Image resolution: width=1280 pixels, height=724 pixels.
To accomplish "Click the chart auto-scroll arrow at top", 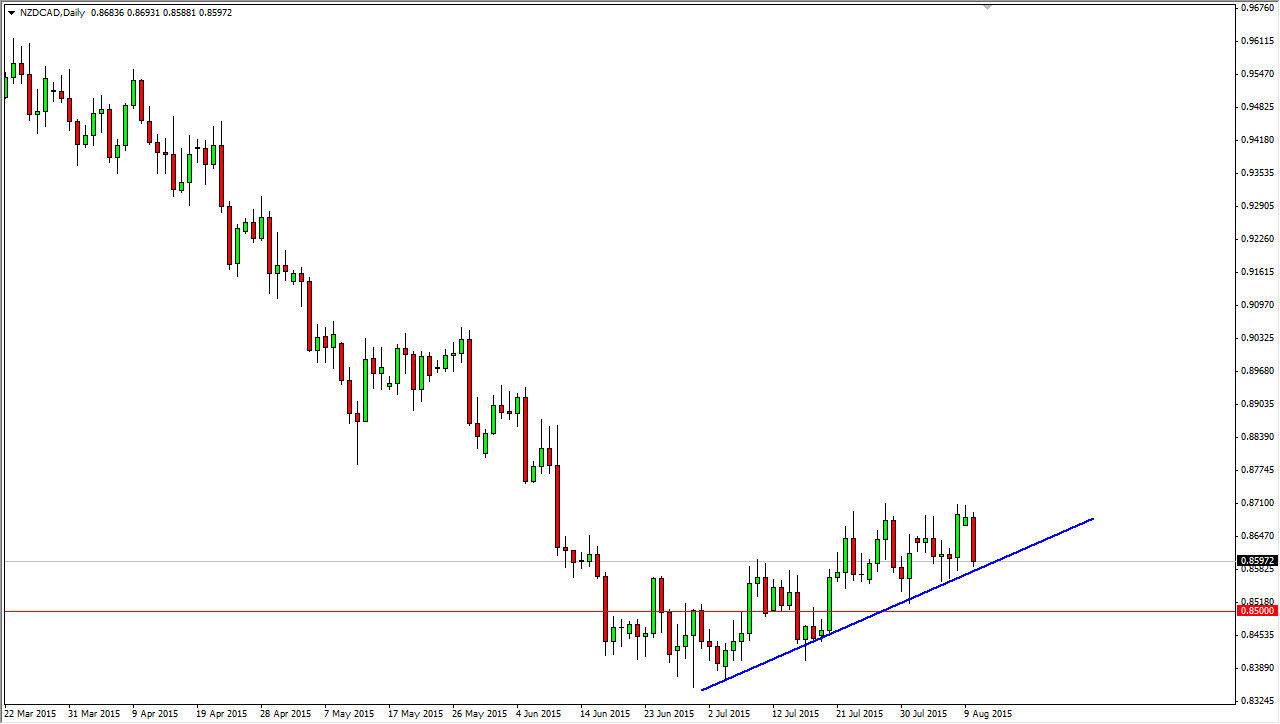I will coord(990,8).
